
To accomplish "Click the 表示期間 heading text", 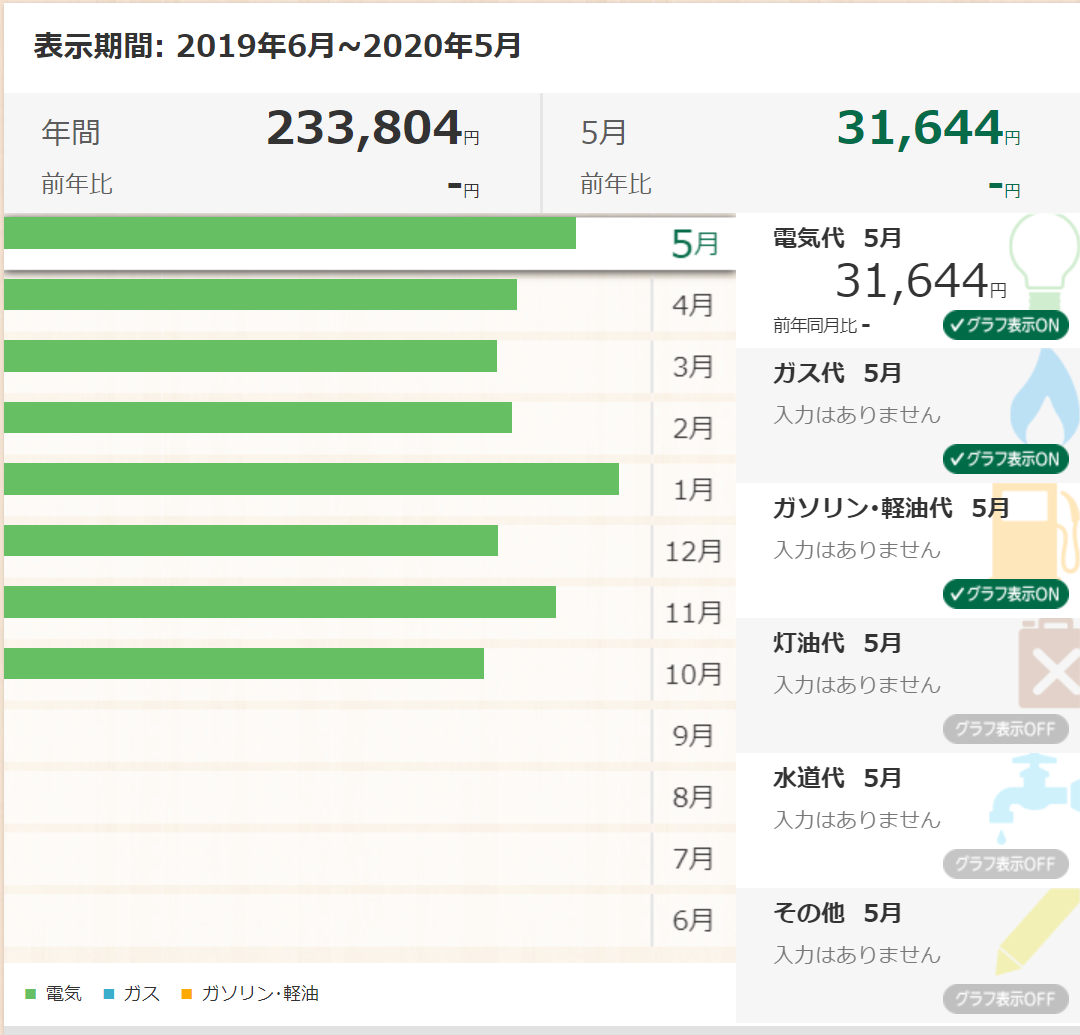I will 277,46.
